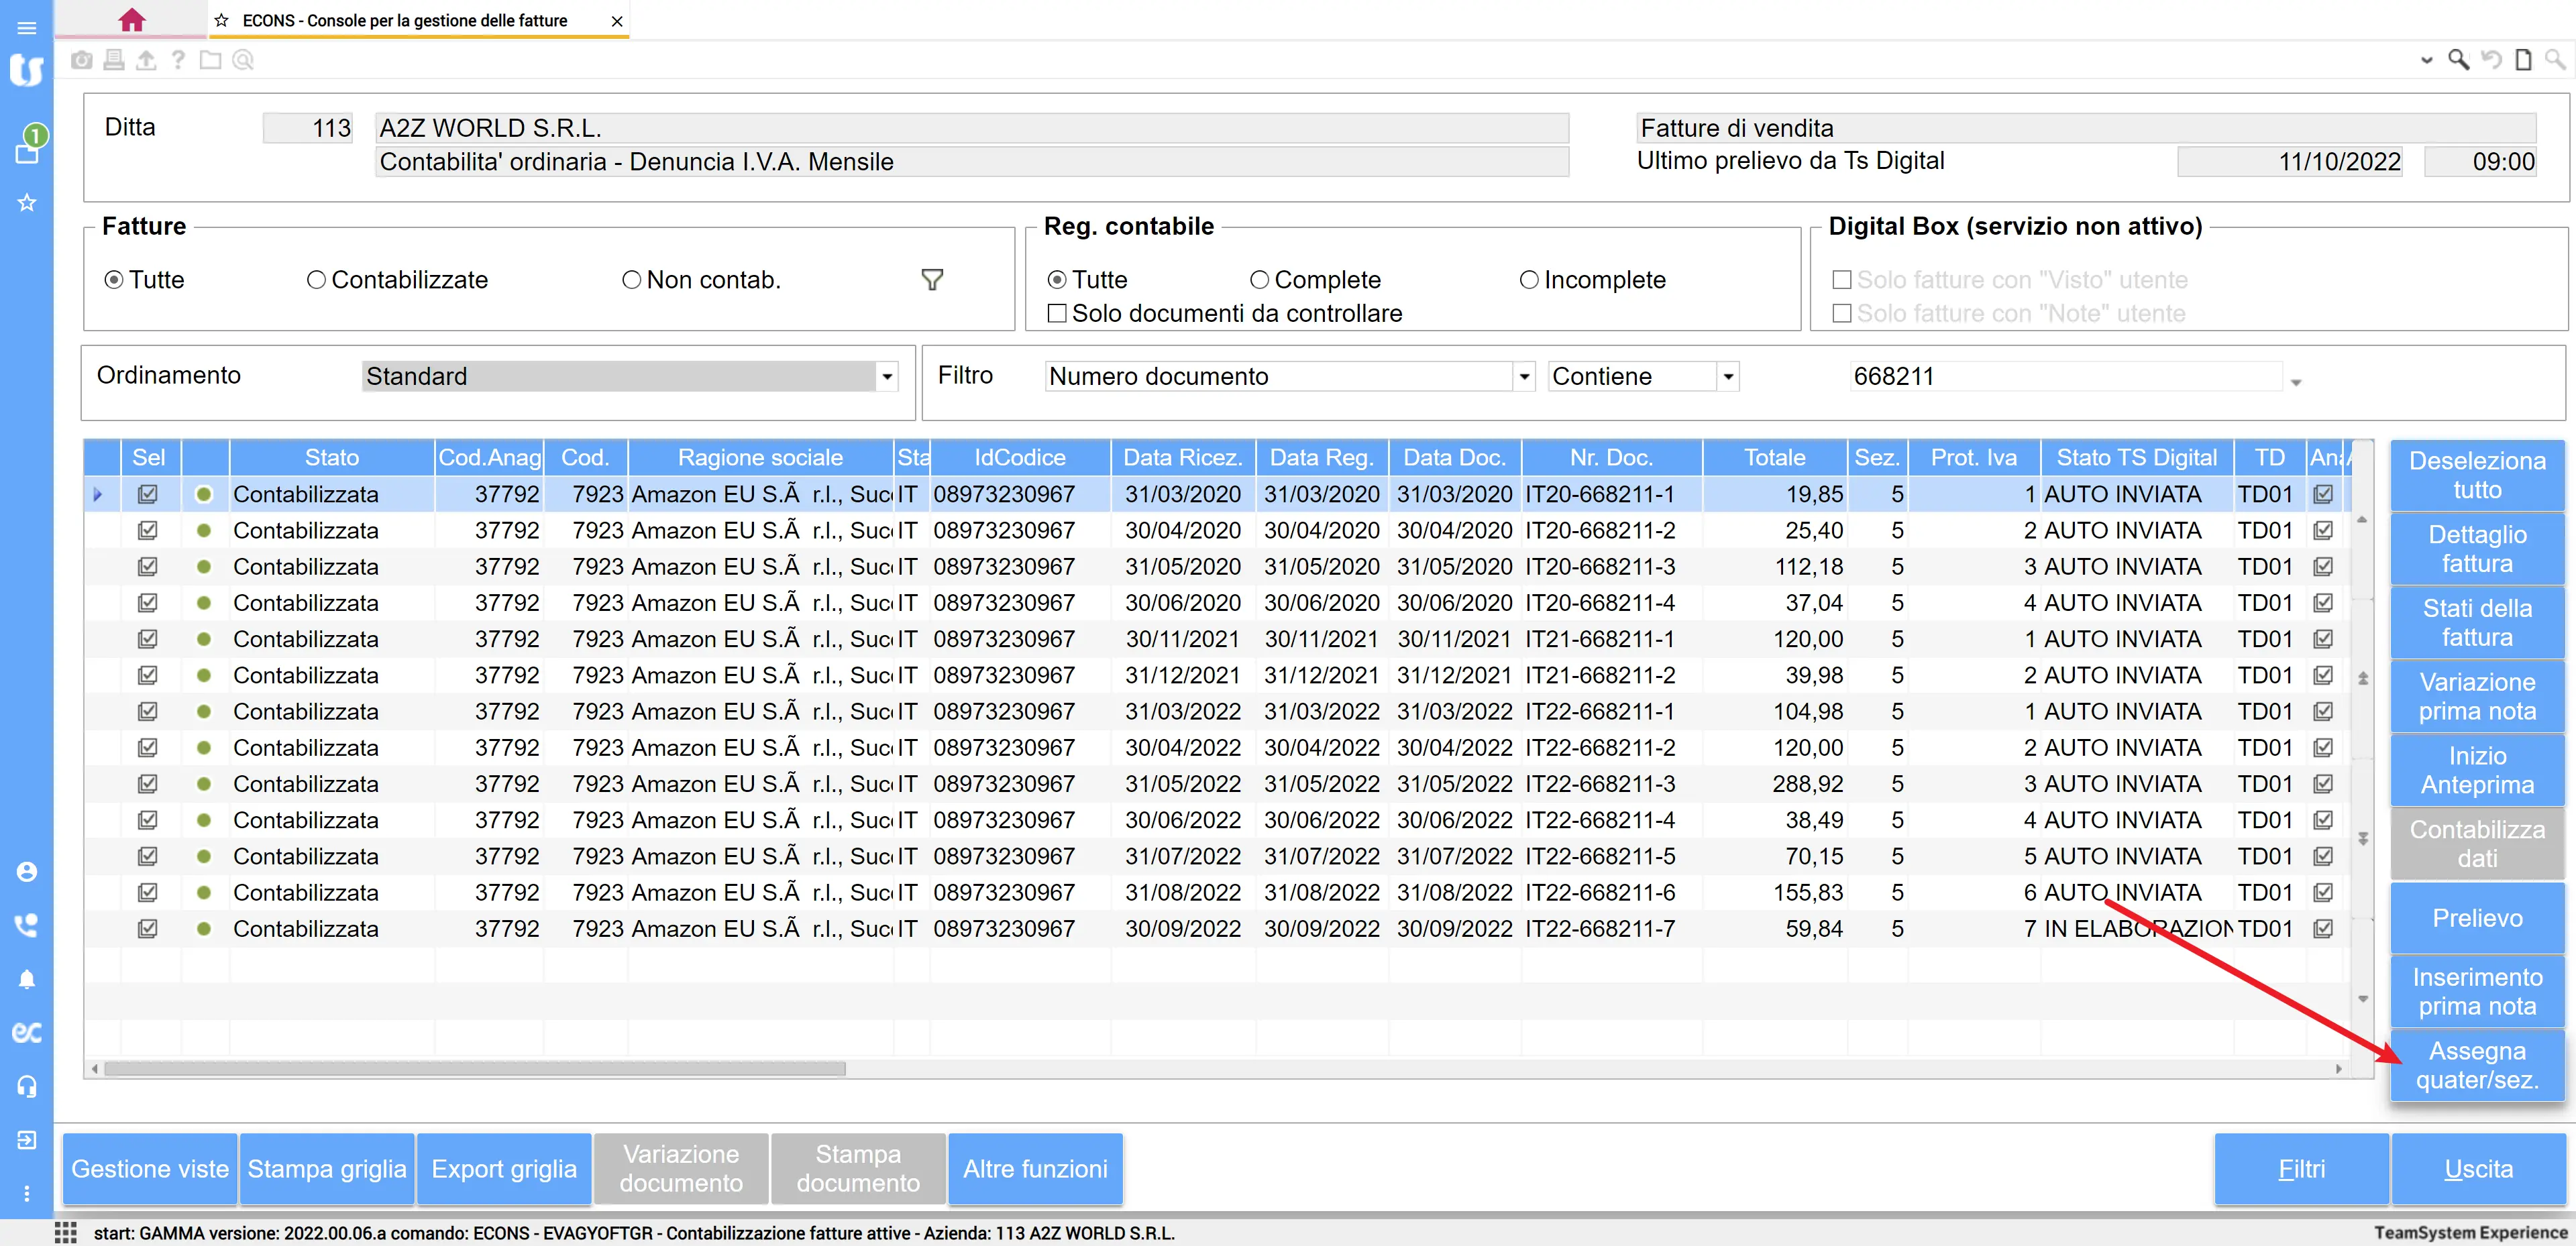Image resolution: width=2576 pixels, height=1246 pixels.
Task: Open the notifications bell in sidebar
Action: point(27,979)
